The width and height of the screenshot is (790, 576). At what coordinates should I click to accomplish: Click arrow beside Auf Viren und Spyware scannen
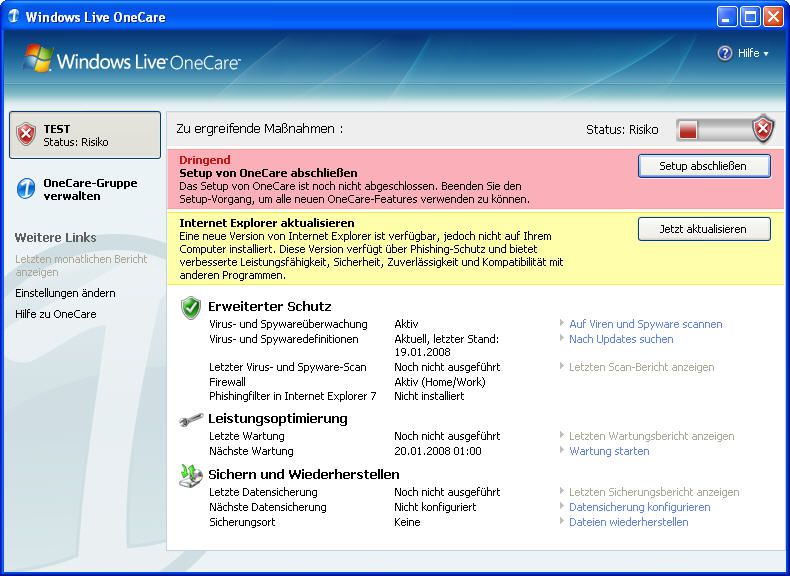tap(562, 323)
